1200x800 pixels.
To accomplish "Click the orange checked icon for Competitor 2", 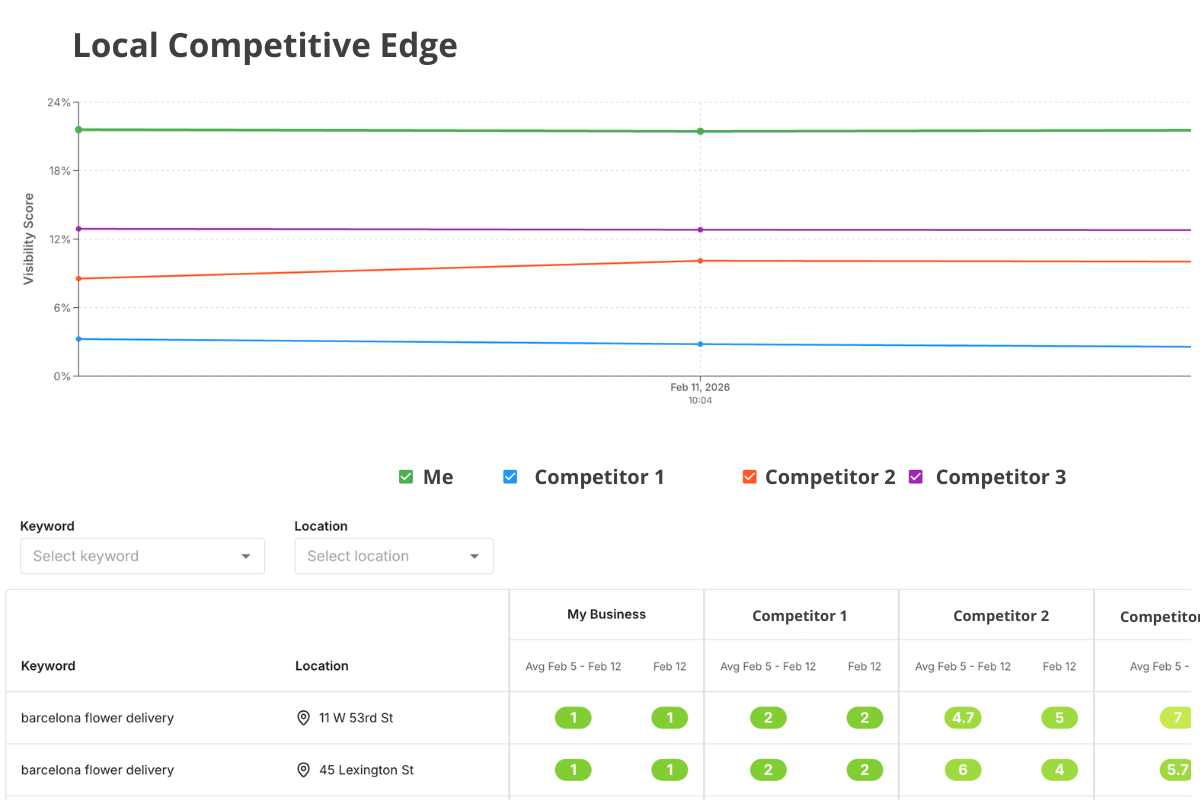I will tap(749, 477).
